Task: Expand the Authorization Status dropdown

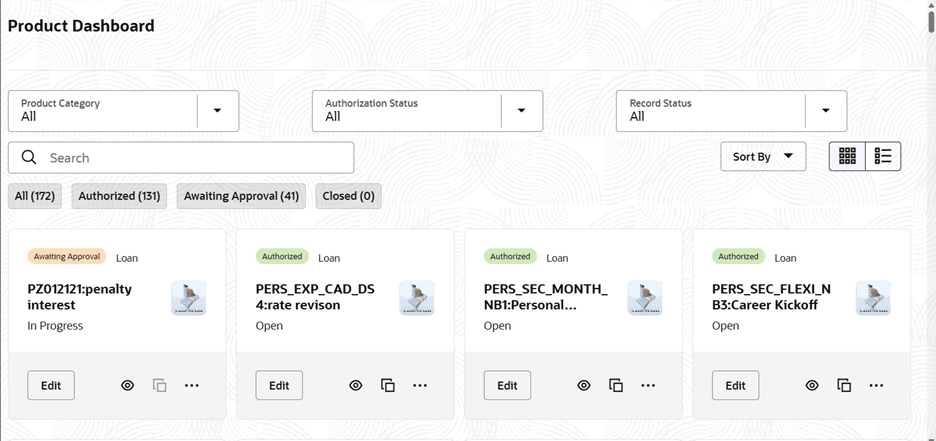Action: point(521,110)
